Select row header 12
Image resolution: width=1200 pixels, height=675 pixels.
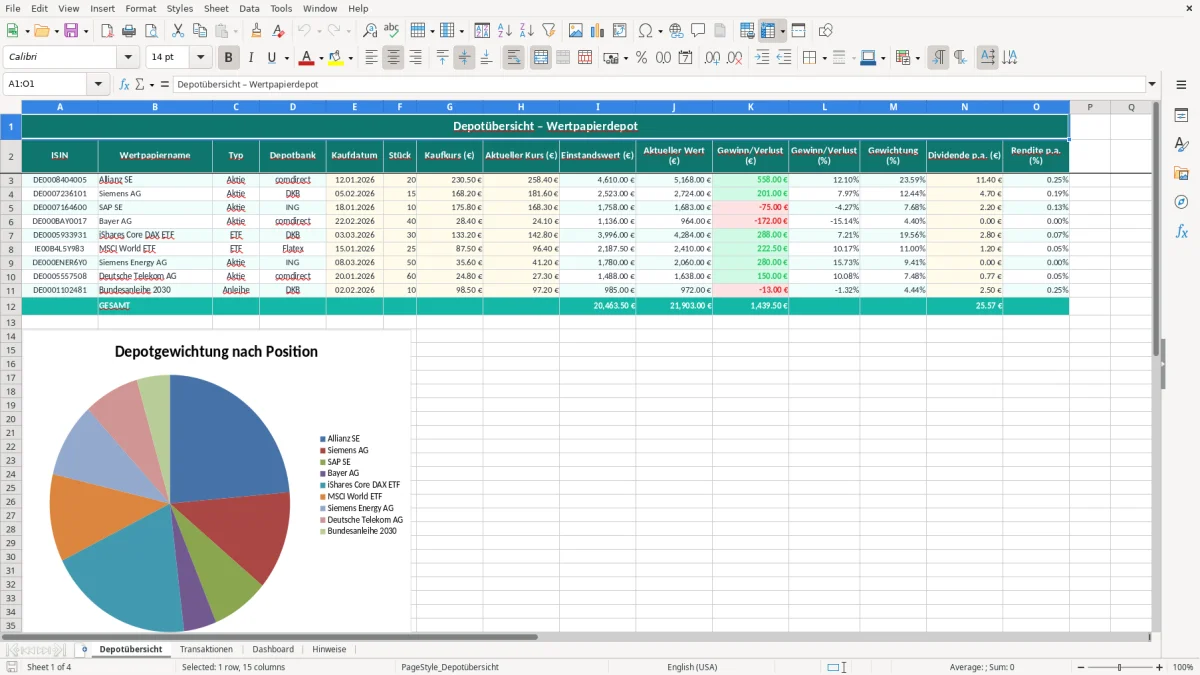pos(11,305)
